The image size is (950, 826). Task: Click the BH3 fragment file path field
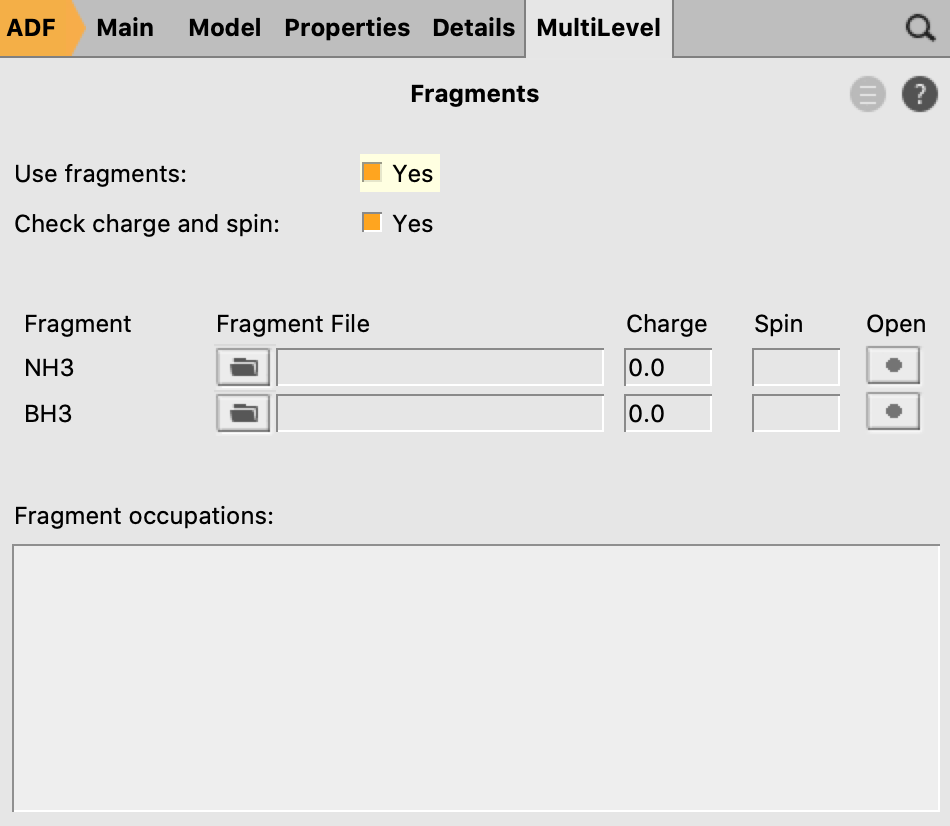(x=440, y=413)
